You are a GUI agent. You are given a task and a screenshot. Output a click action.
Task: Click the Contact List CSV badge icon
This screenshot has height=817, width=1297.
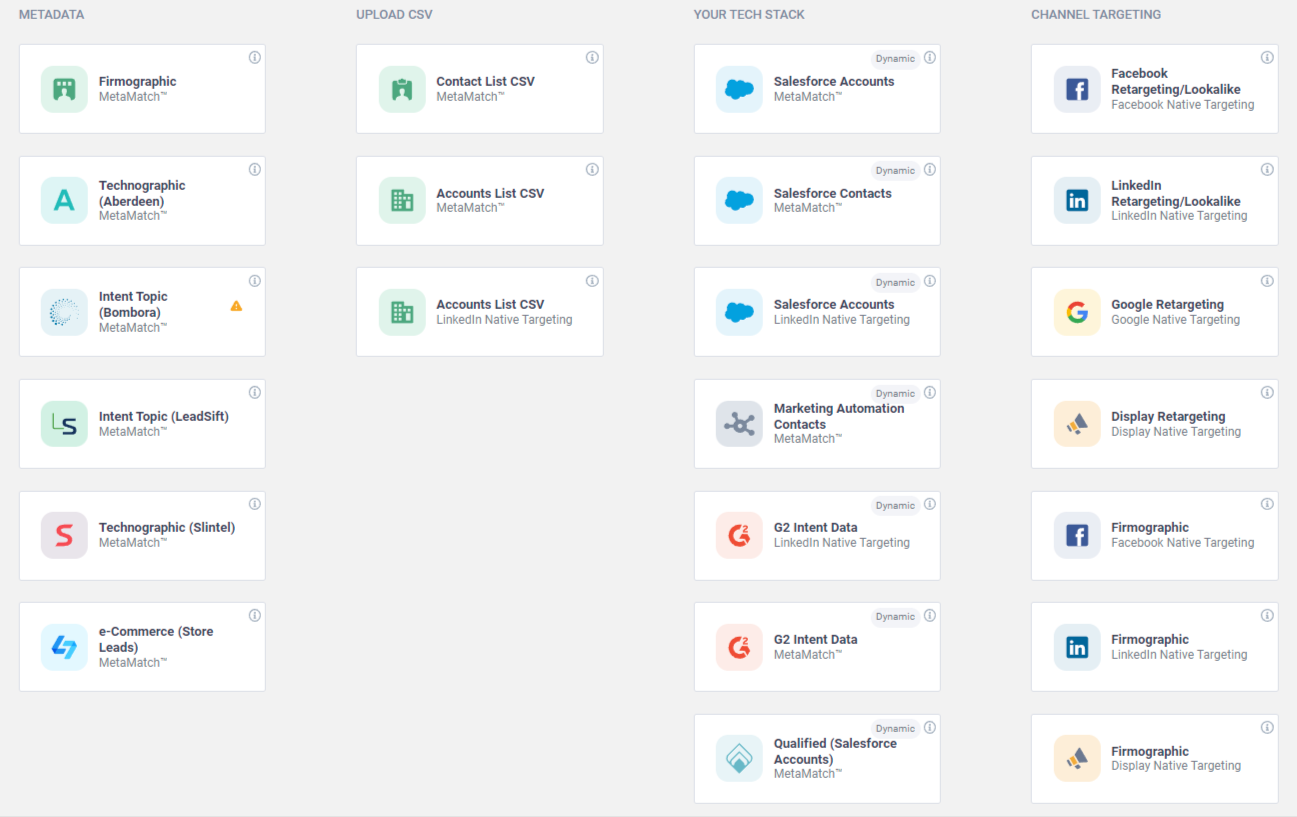coord(402,89)
